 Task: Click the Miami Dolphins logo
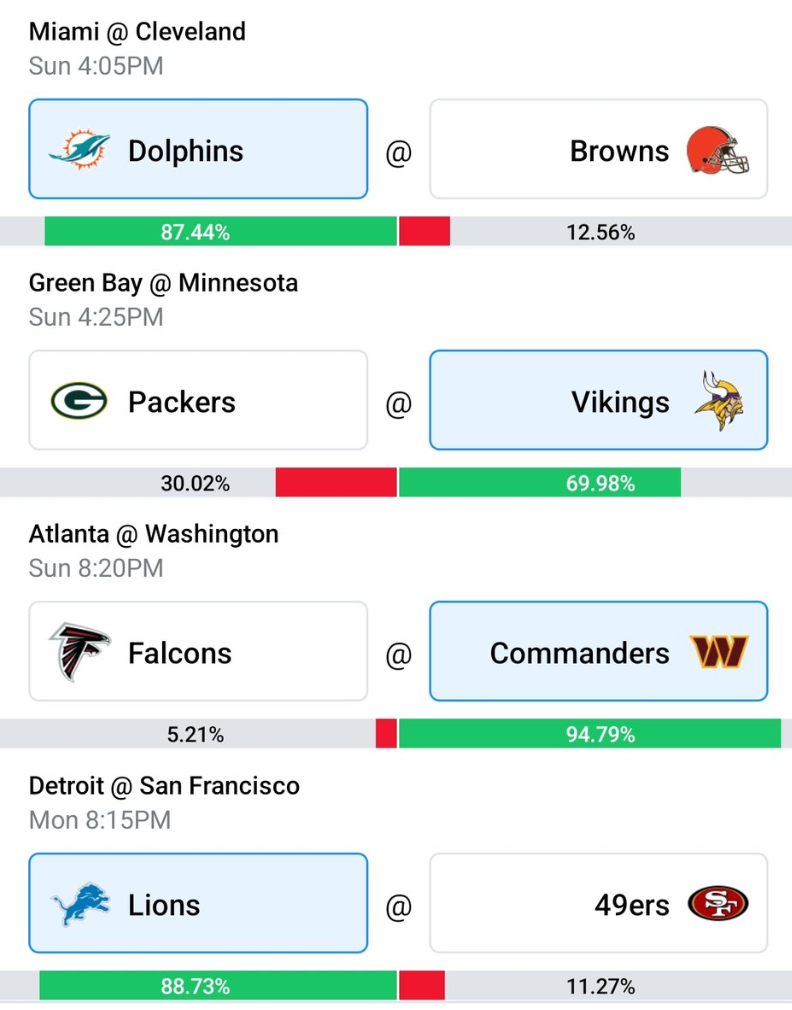[79, 149]
